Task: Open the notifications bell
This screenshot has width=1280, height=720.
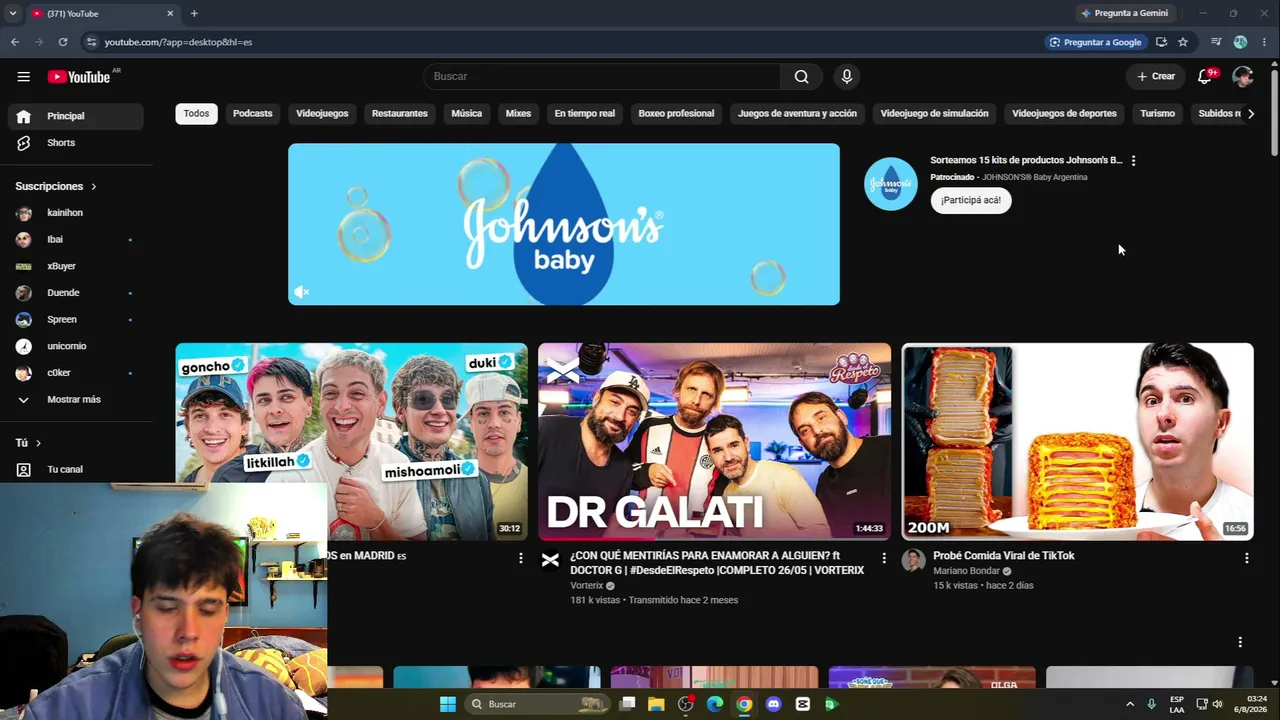Action: 1205,76
